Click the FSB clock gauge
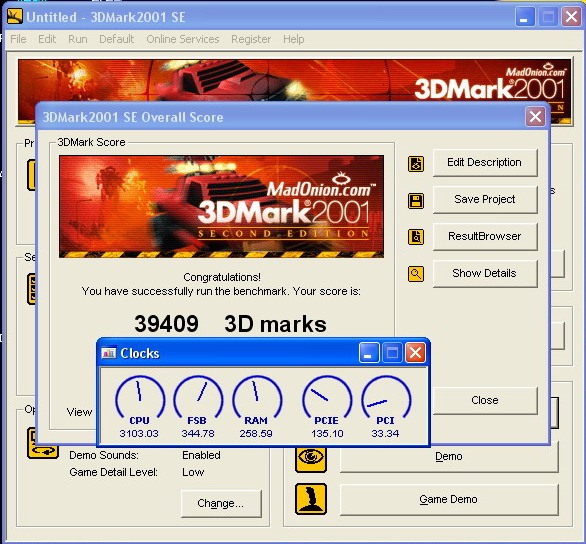 click(x=198, y=397)
